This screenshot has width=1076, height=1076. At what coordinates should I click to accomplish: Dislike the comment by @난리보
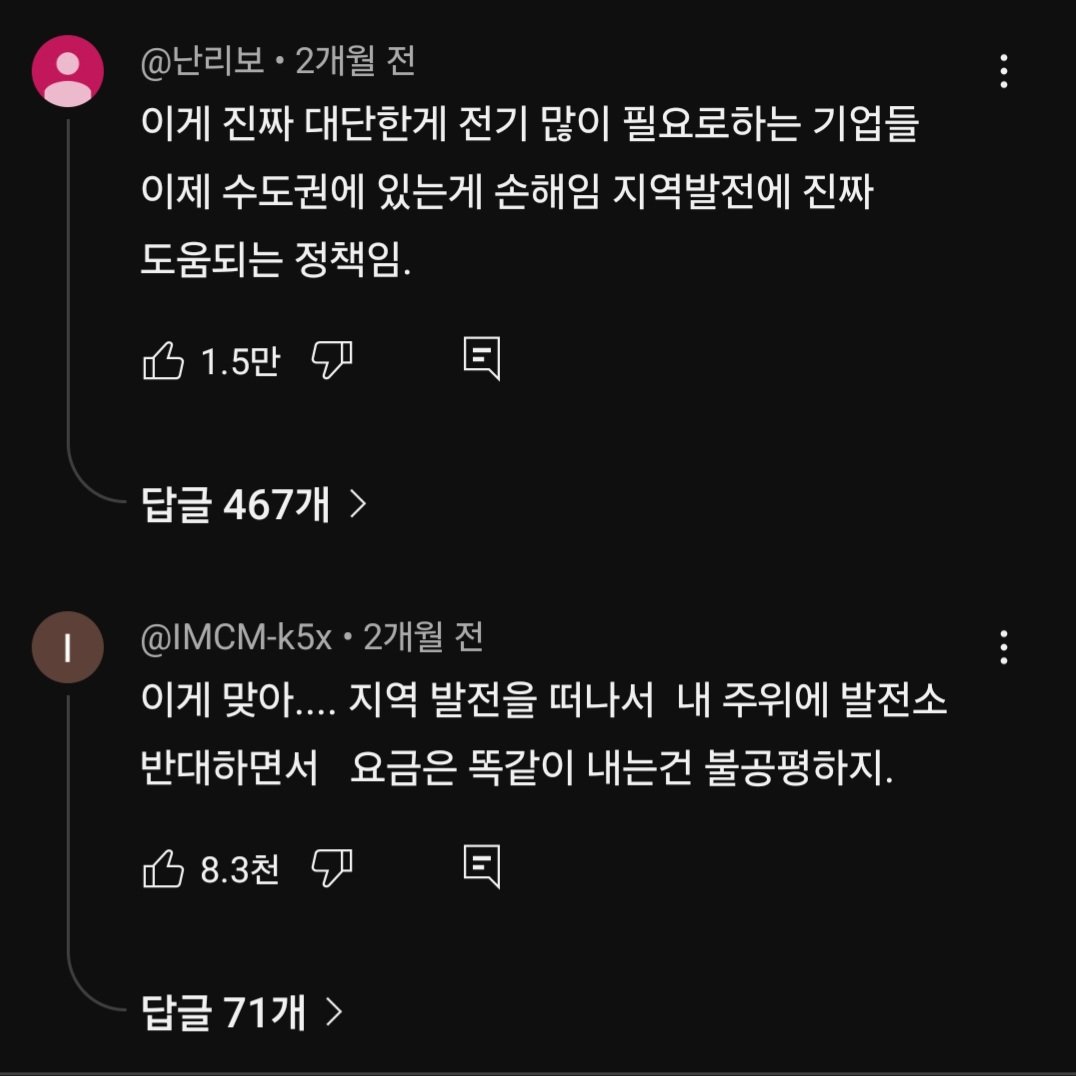point(332,360)
